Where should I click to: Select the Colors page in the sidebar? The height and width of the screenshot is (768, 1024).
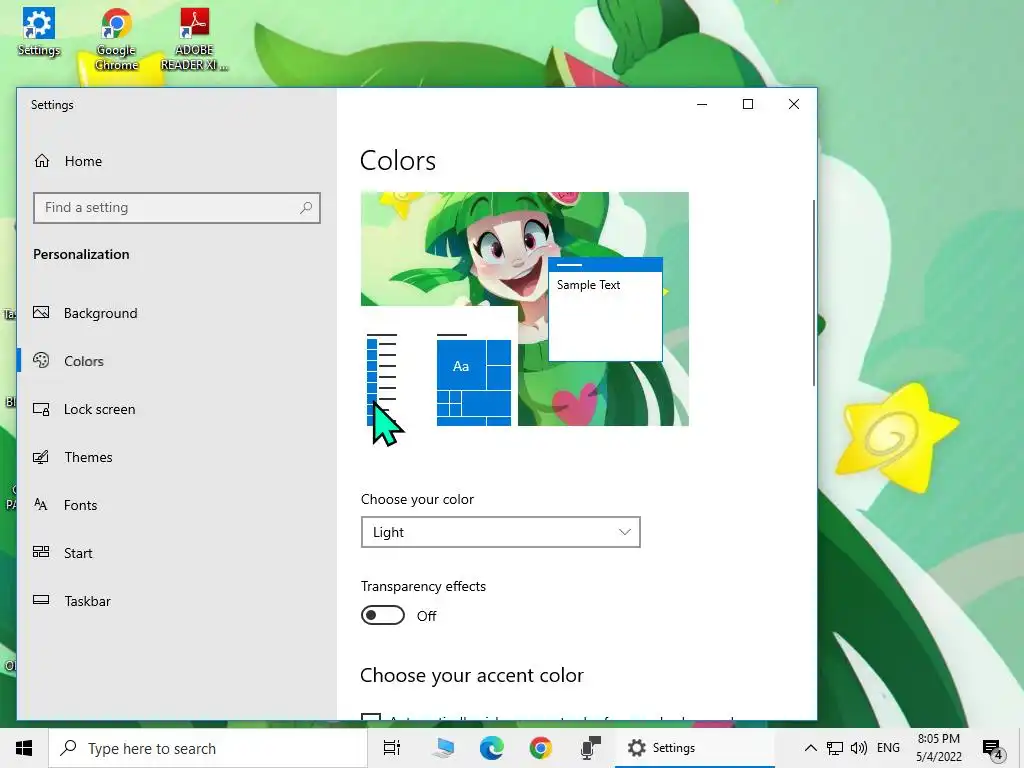[84, 361]
